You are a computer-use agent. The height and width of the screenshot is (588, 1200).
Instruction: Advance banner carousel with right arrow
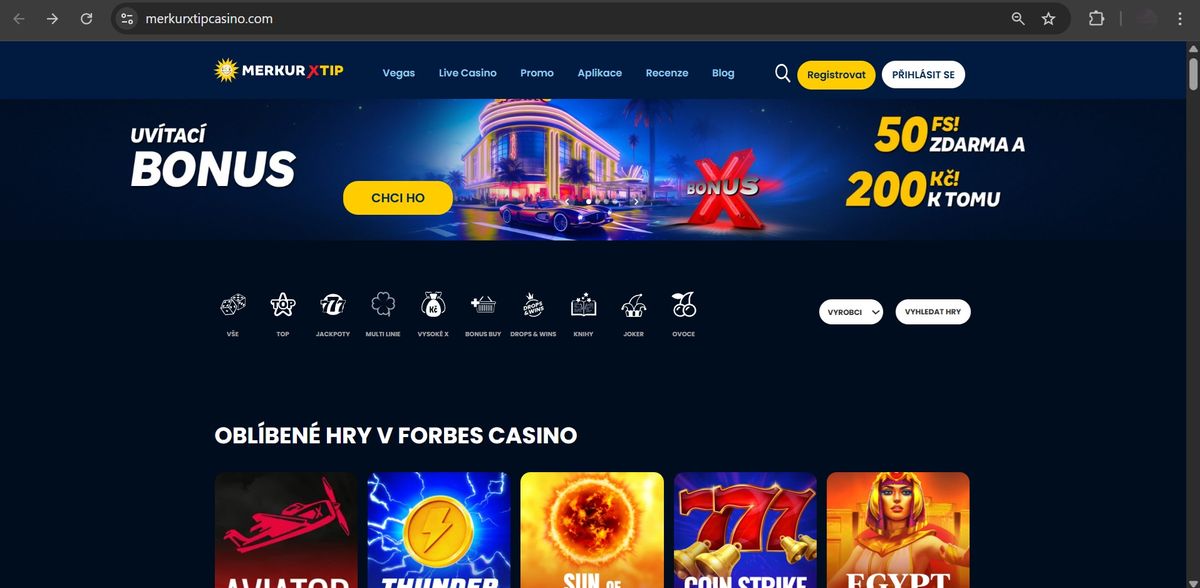tap(636, 201)
